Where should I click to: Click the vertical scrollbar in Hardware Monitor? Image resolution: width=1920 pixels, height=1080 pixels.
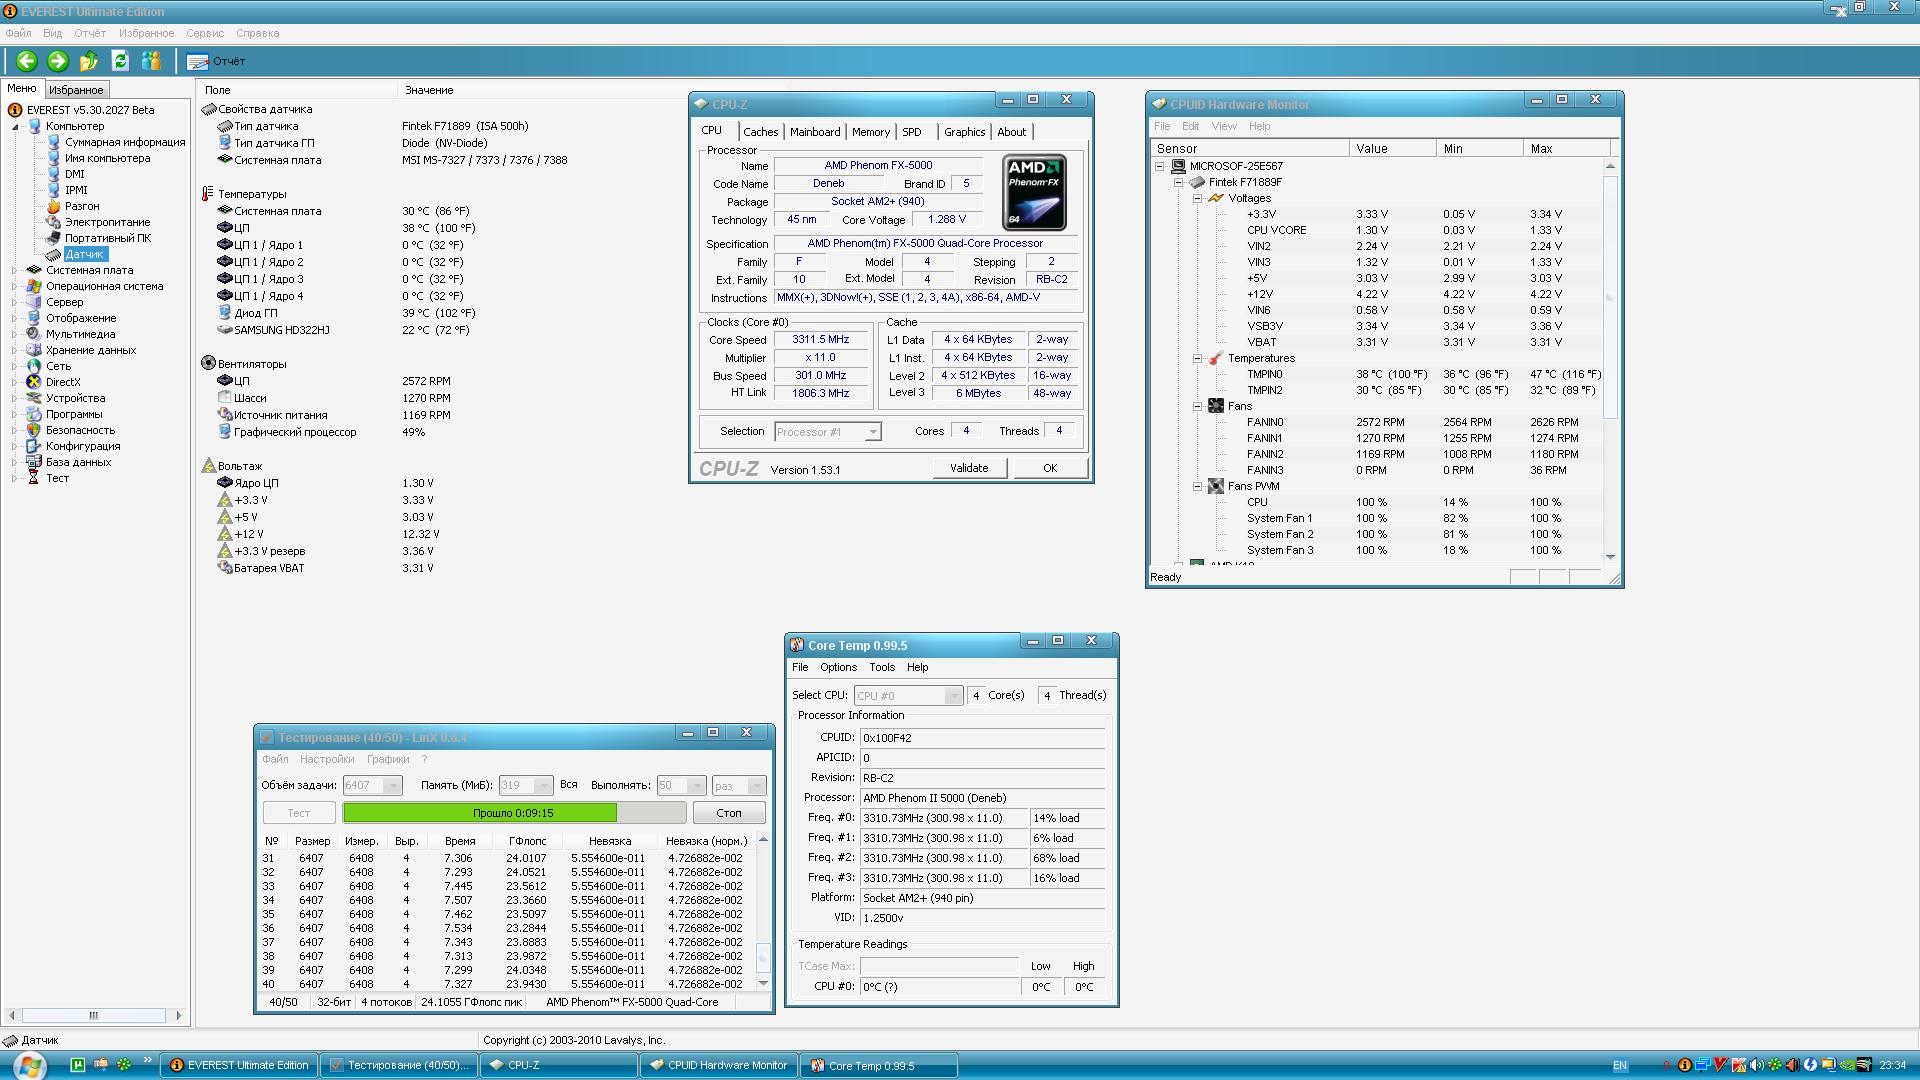1610,360
